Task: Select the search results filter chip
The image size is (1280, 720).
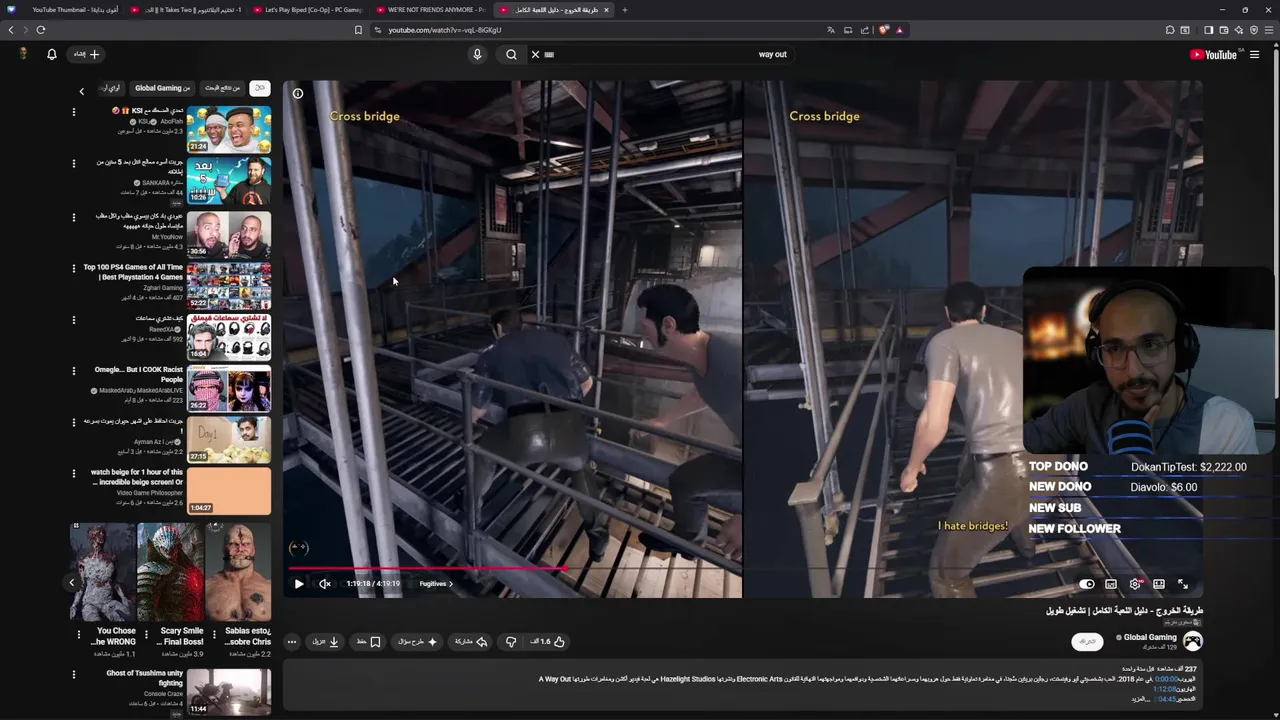Action: (223, 88)
